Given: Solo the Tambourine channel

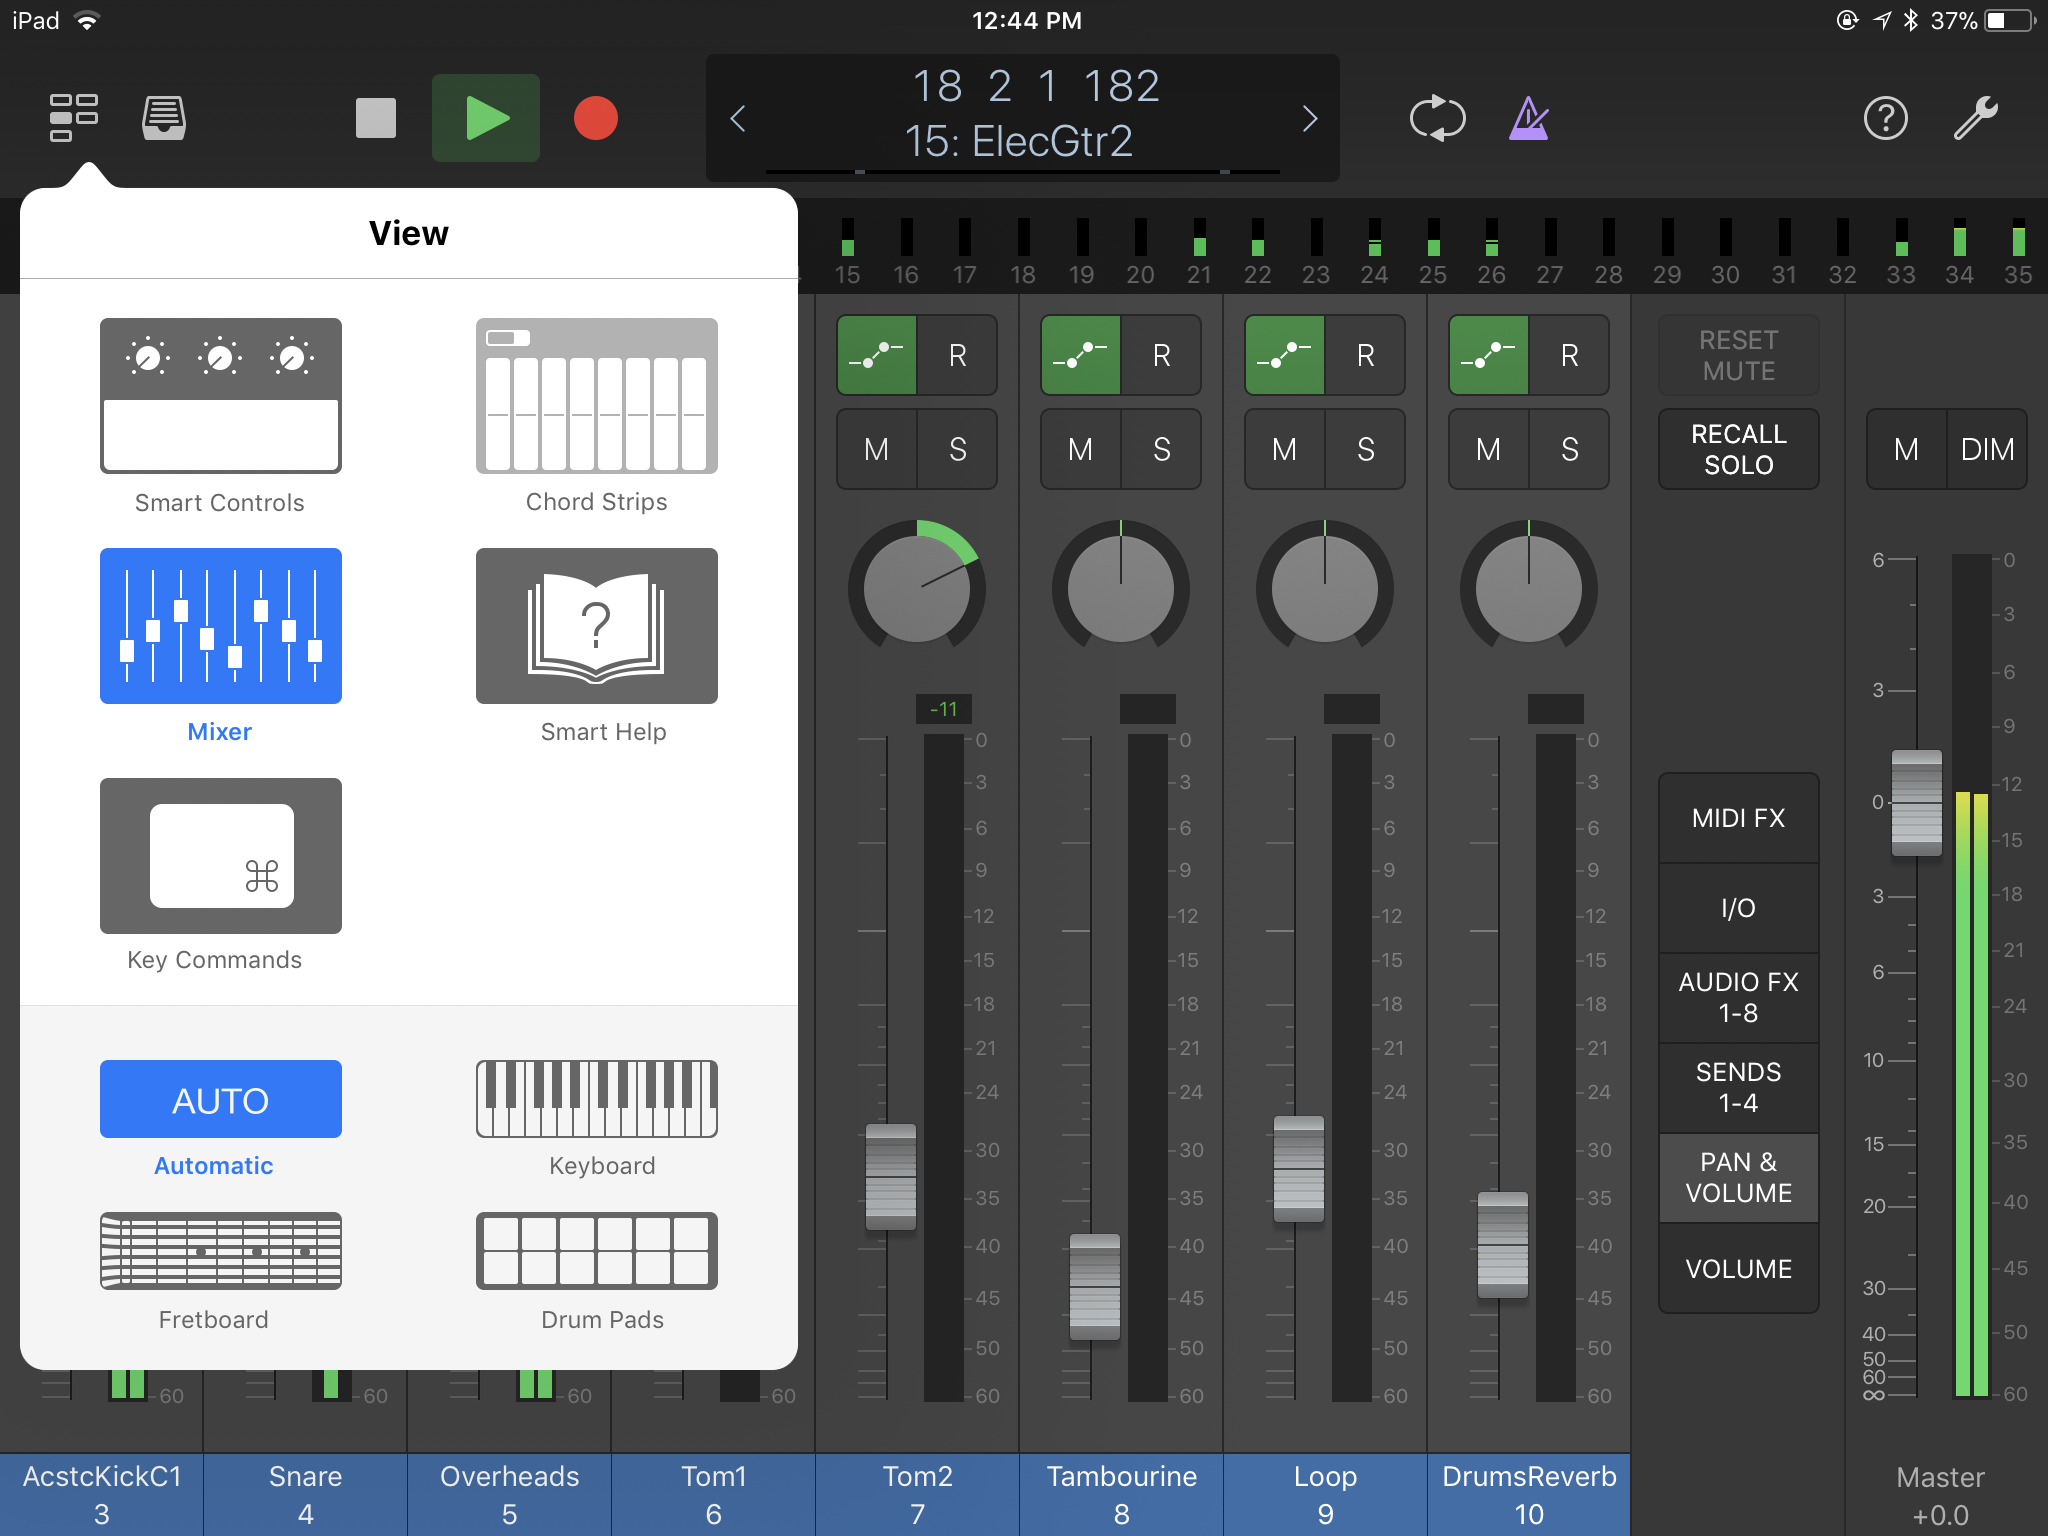Looking at the screenshot, I should (x=1162, y=449).
